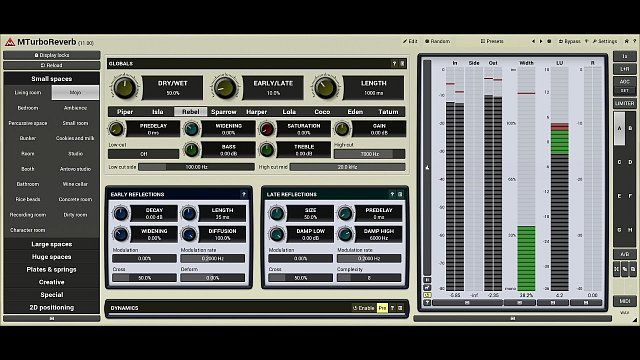
Task: Collapse the left preset panel bottom bar
Action: pos(51,318)
